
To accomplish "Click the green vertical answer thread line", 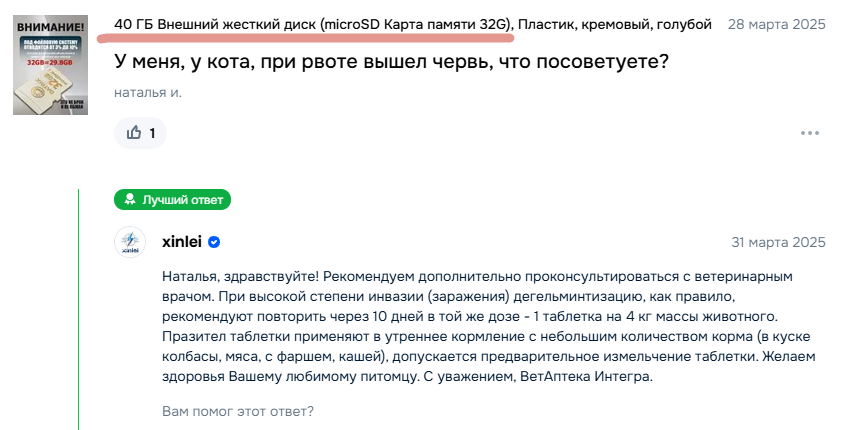I will click(x=78, y=310).
